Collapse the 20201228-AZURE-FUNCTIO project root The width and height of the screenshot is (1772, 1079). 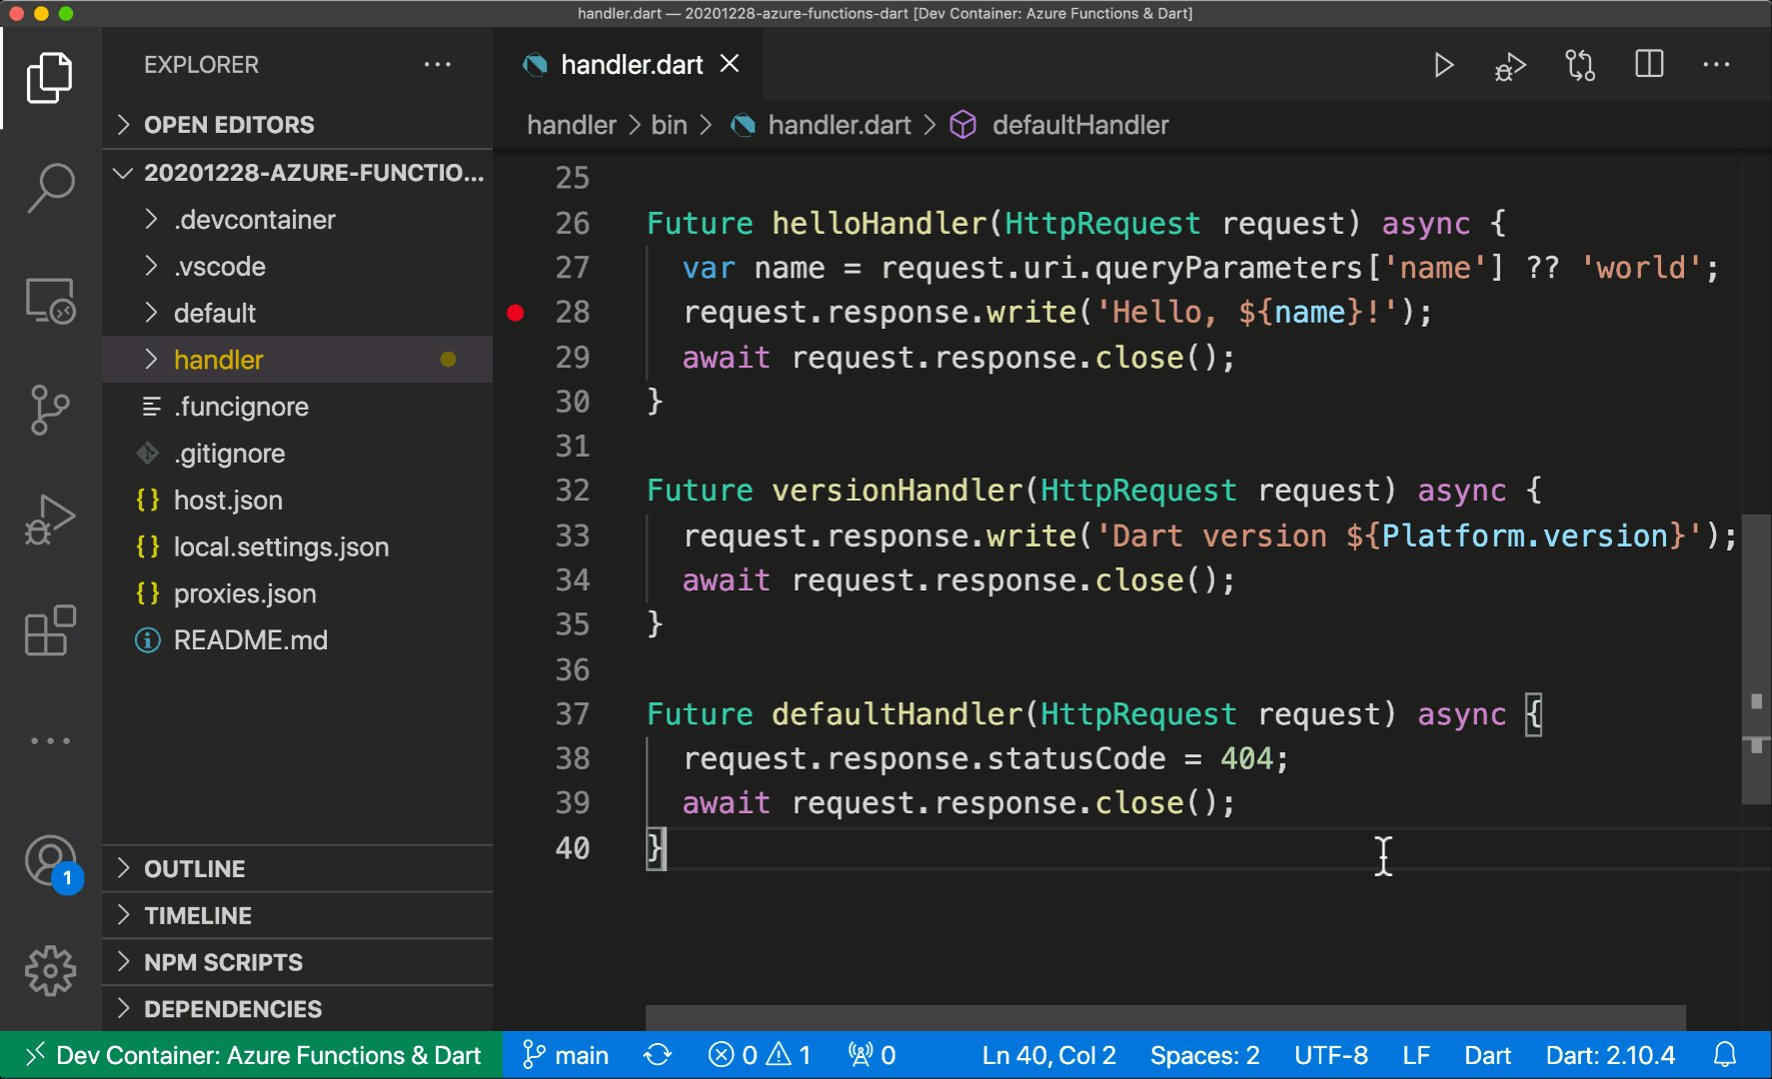coord(297,173)
